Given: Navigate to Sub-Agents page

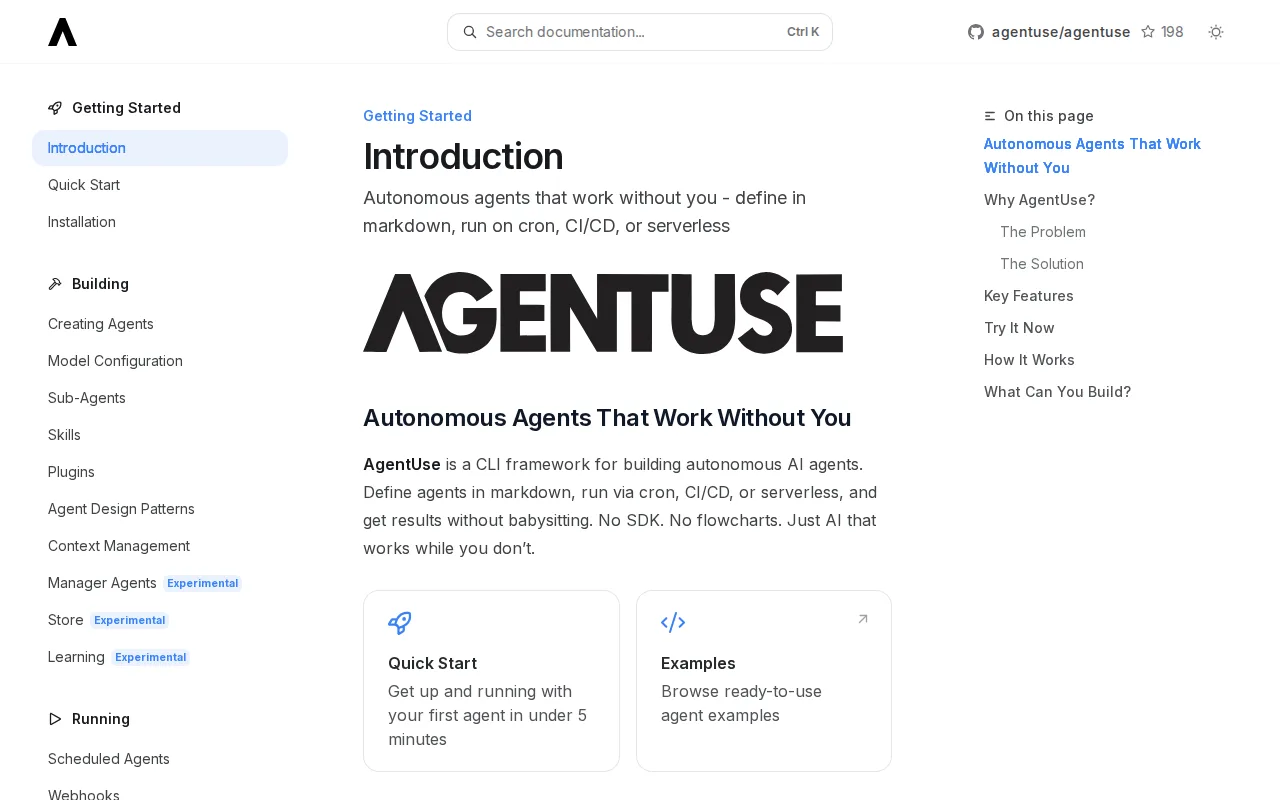Looking at the screenshot, I should pos(160,398).
